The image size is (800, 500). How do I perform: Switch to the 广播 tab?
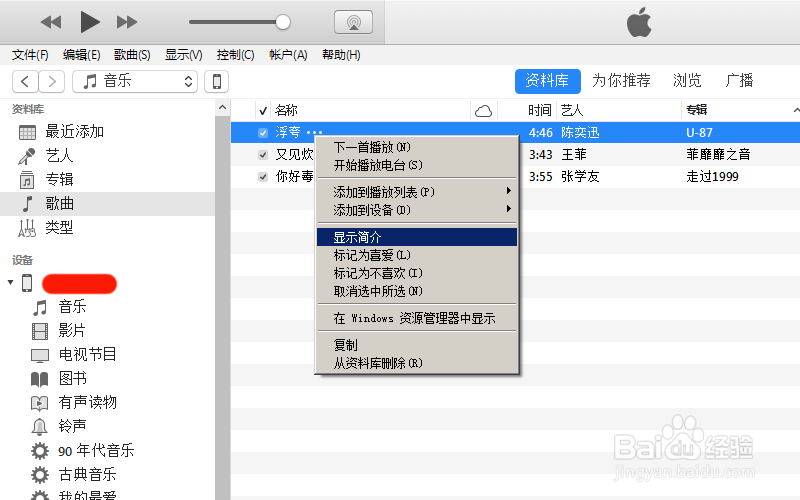[739, 81]
